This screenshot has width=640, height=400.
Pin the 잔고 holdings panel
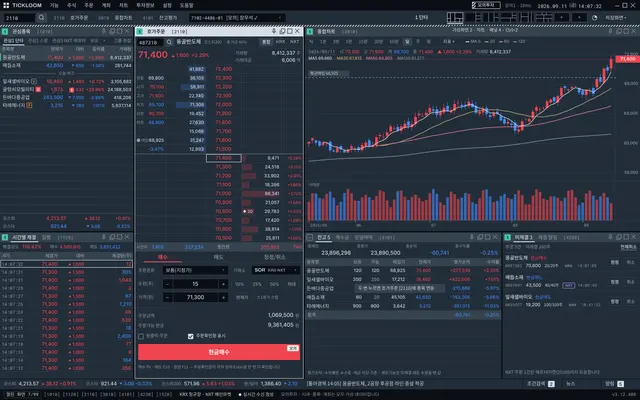(472, 237)
